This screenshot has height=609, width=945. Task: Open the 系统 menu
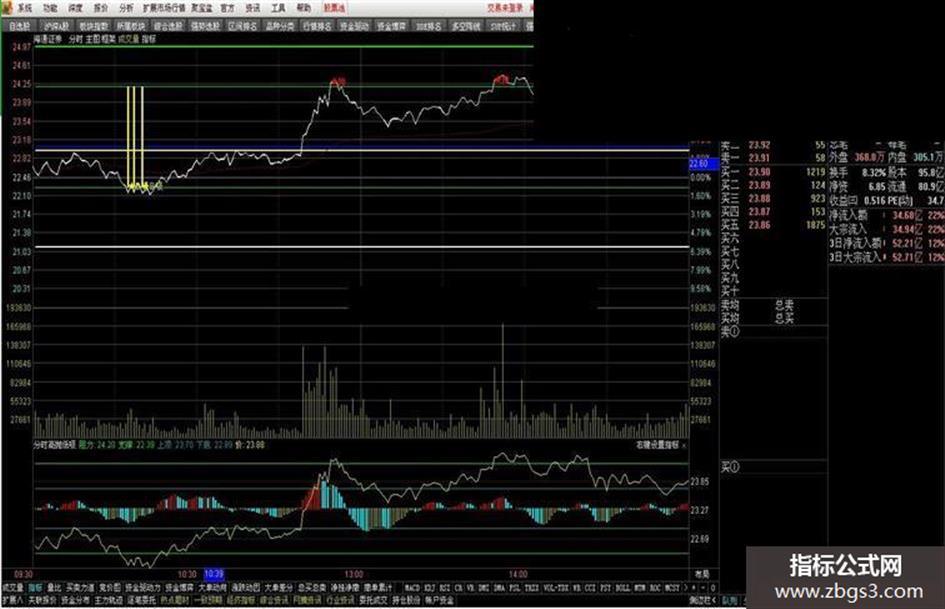click(x=25, y=8)
